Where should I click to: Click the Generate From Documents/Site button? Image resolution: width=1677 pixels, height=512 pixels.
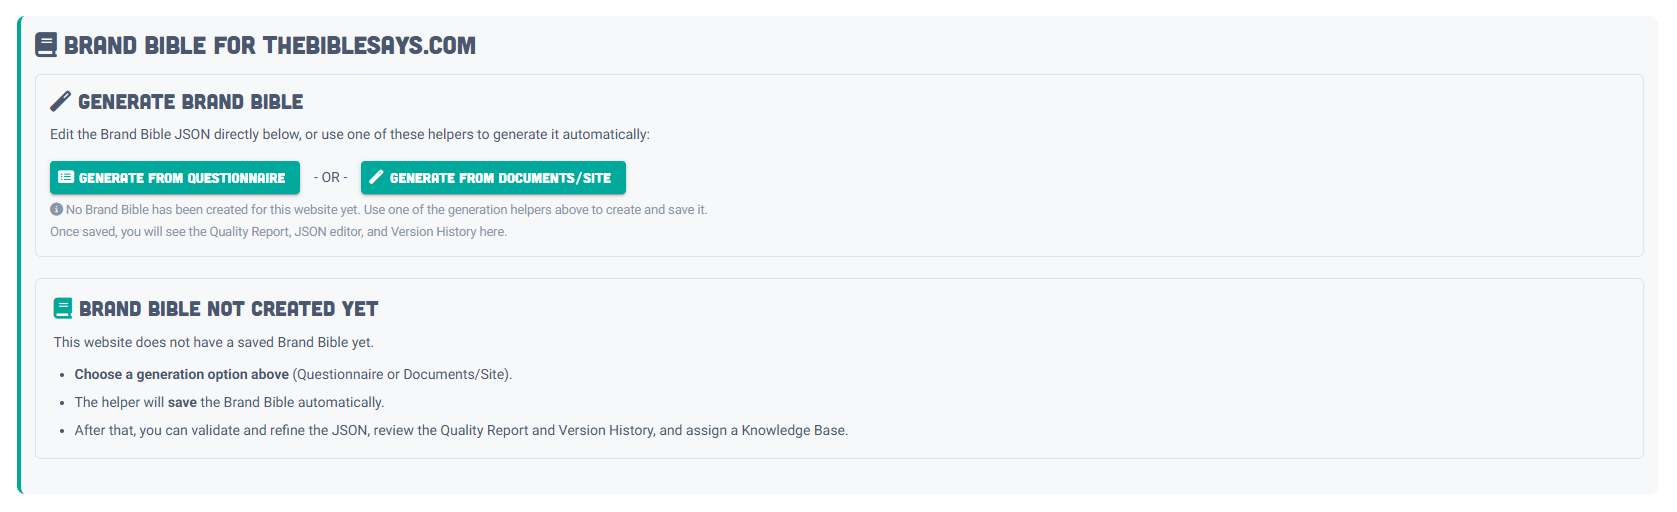pyautogui.click(x=493, y=178)
